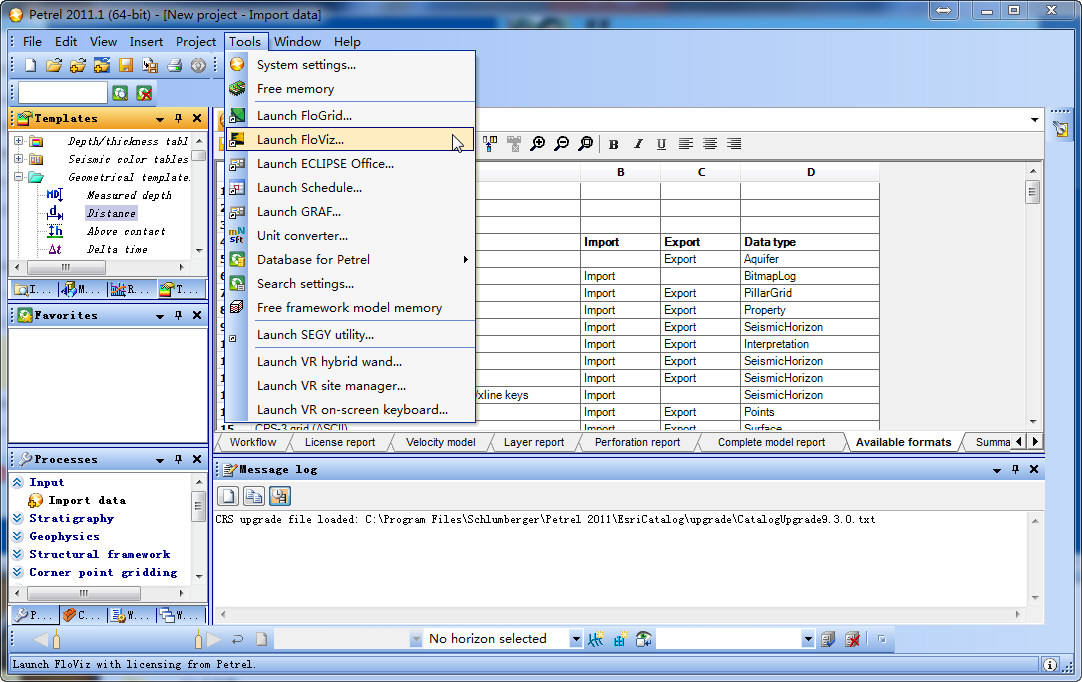Viewport: 1082px width, 682px height.
Task: Create a new project with the blank page icon
Action: click(x=30, y=66)
